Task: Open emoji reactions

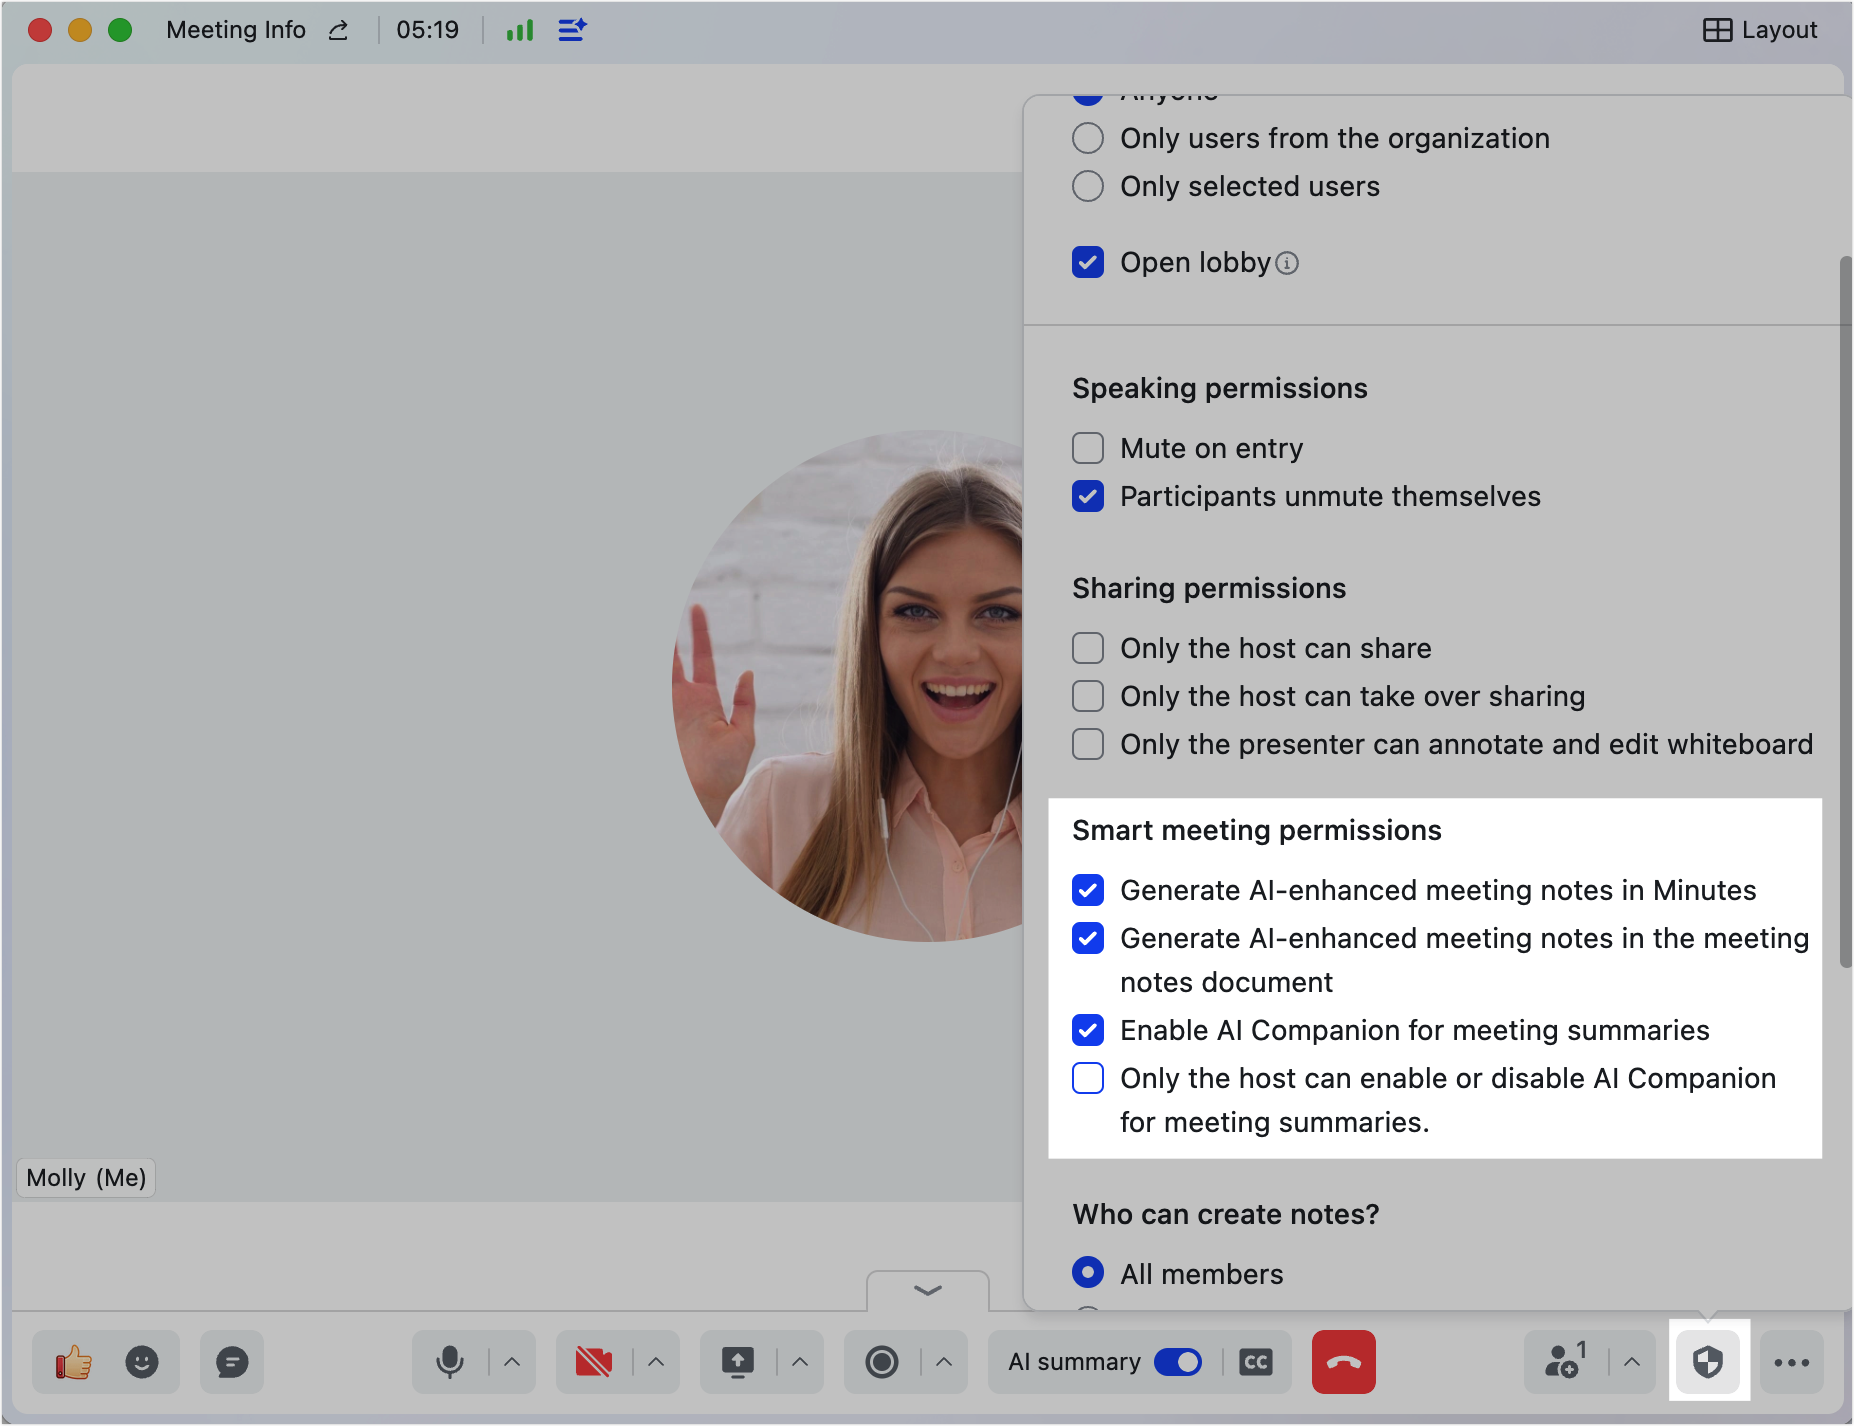Action: click(142, 1361)
